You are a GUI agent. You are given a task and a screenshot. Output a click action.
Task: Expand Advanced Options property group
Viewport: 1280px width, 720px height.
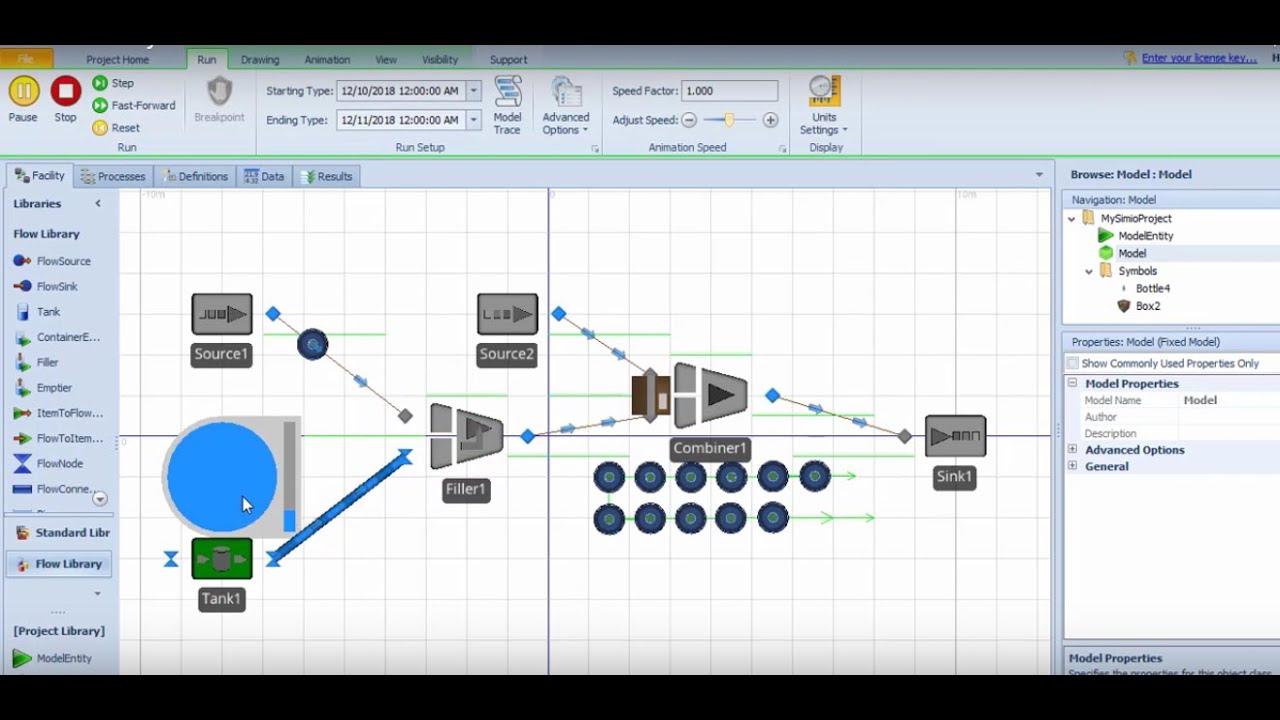pos(1073,450)
